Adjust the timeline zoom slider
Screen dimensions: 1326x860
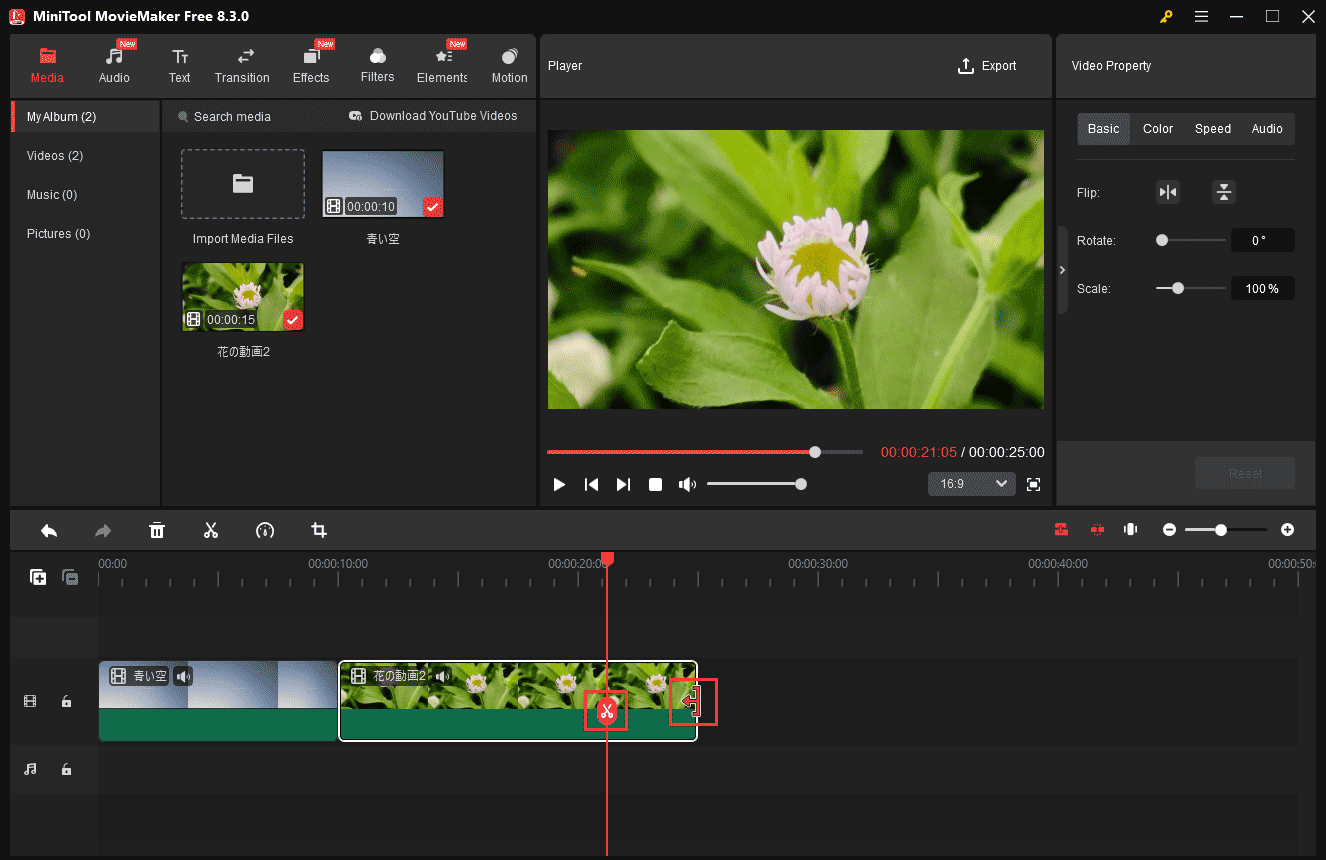point(1226,530)
